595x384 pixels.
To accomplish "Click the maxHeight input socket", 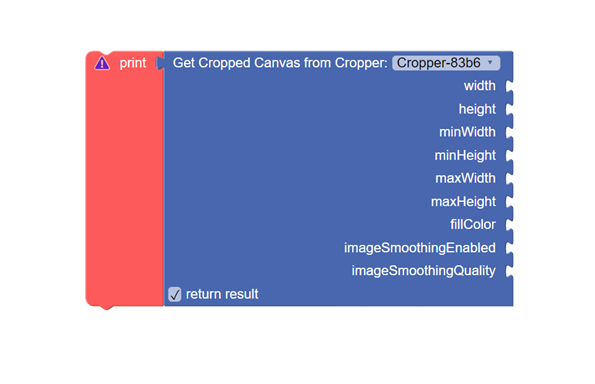I will pos(509,202).
